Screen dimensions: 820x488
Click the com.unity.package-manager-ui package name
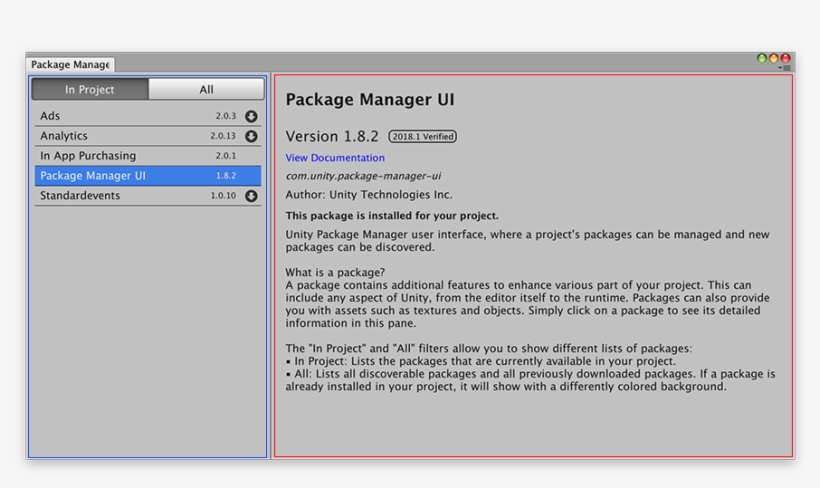coord(363,176)
